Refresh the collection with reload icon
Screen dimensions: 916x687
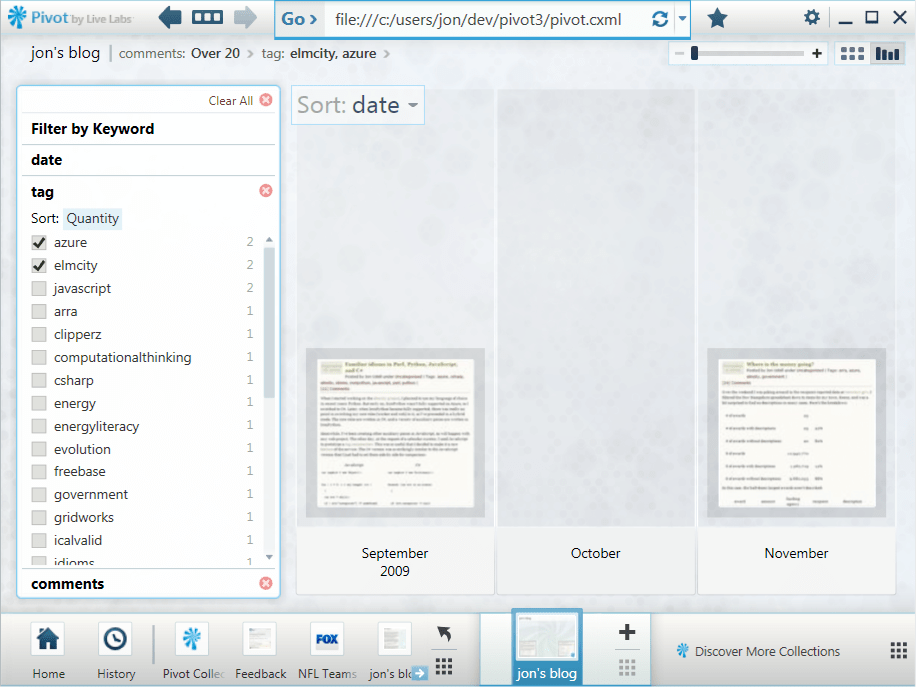(x=660, y=19)
